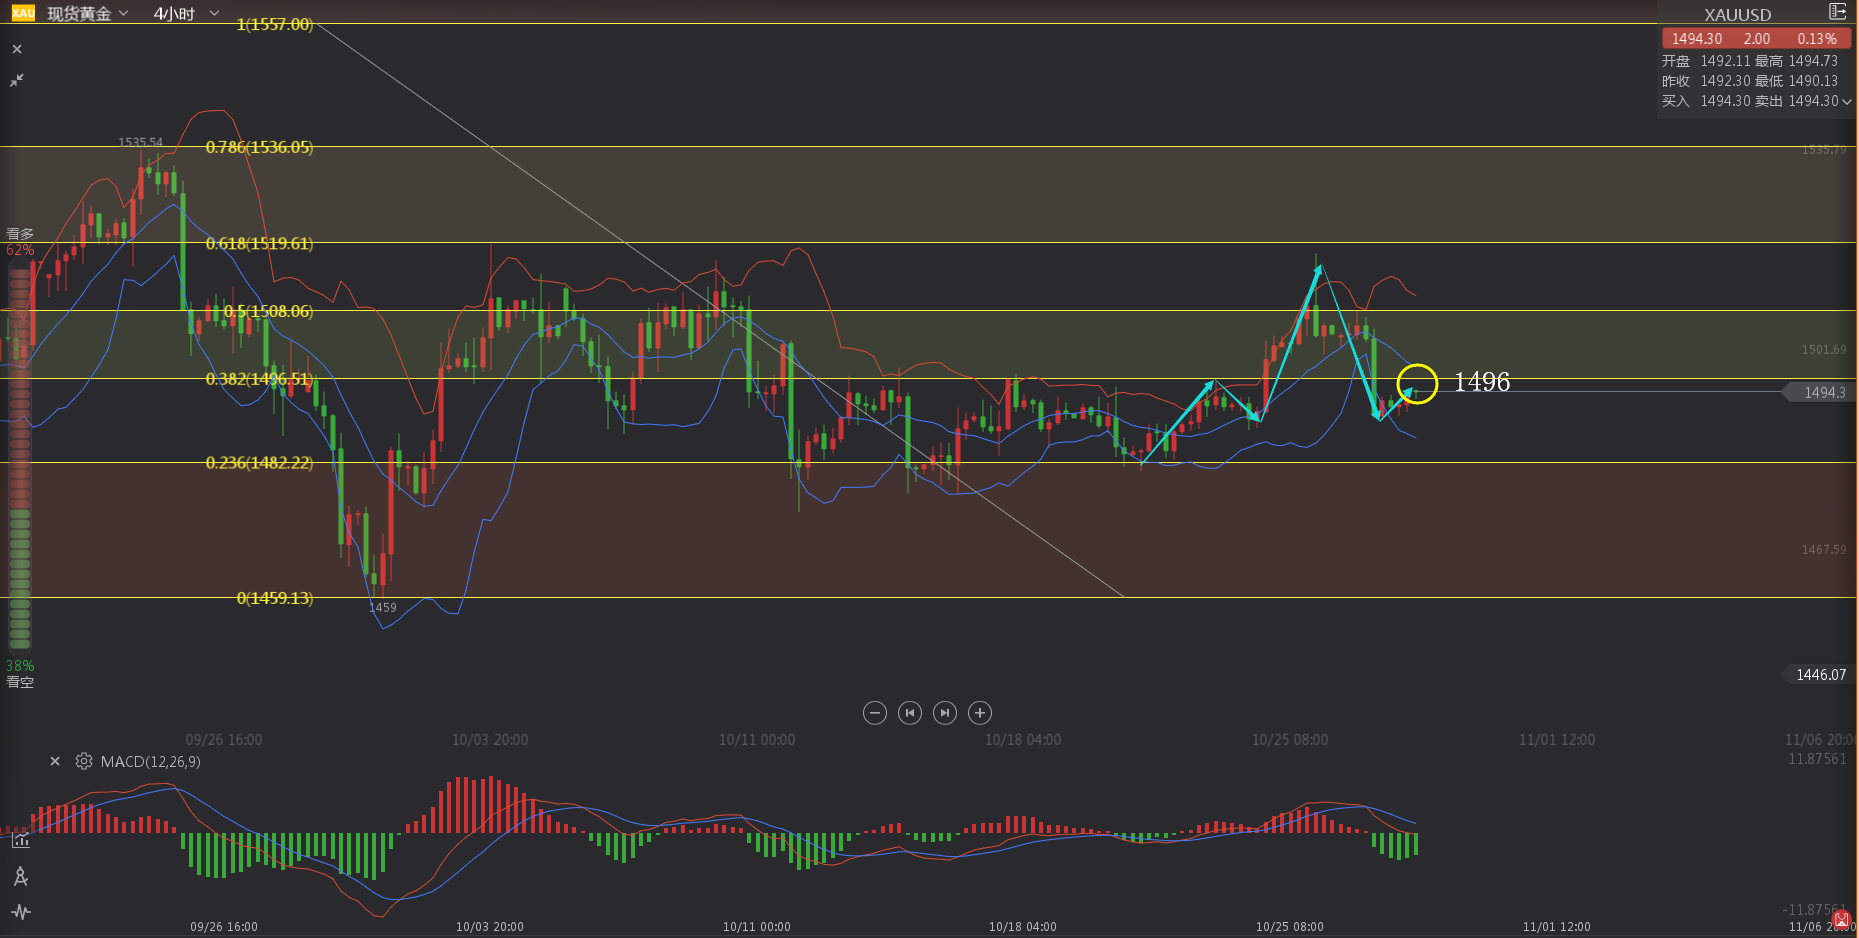Screen dimensions: 1859x938
Task: Select the drawing tools compass icon
Action: (21, 877)
